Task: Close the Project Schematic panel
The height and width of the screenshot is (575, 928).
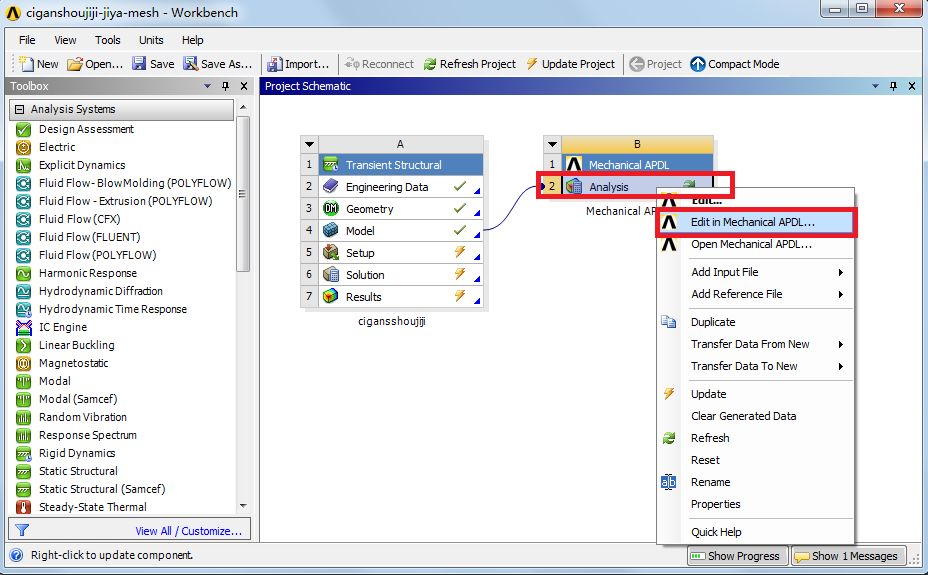Action: pyautogui.click(x=912, y=86)
